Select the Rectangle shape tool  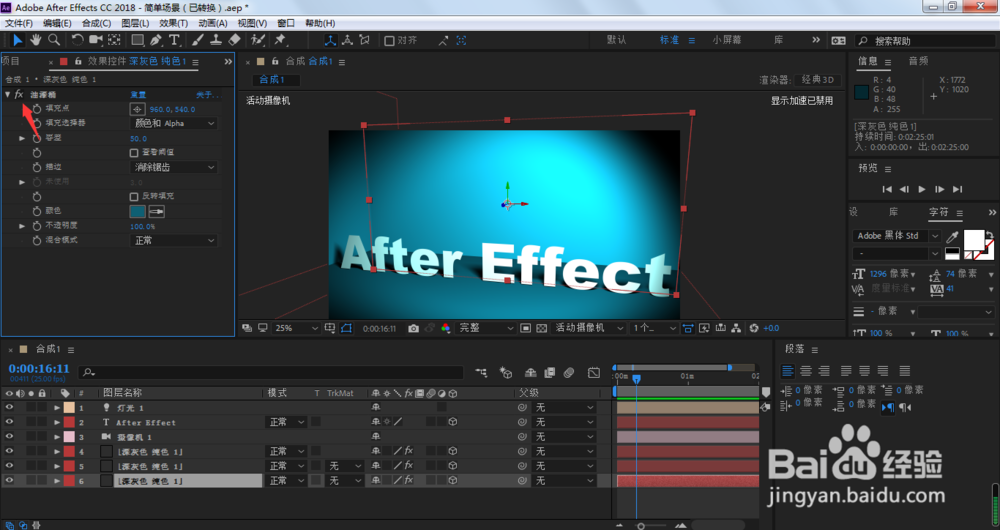[137, 40]
